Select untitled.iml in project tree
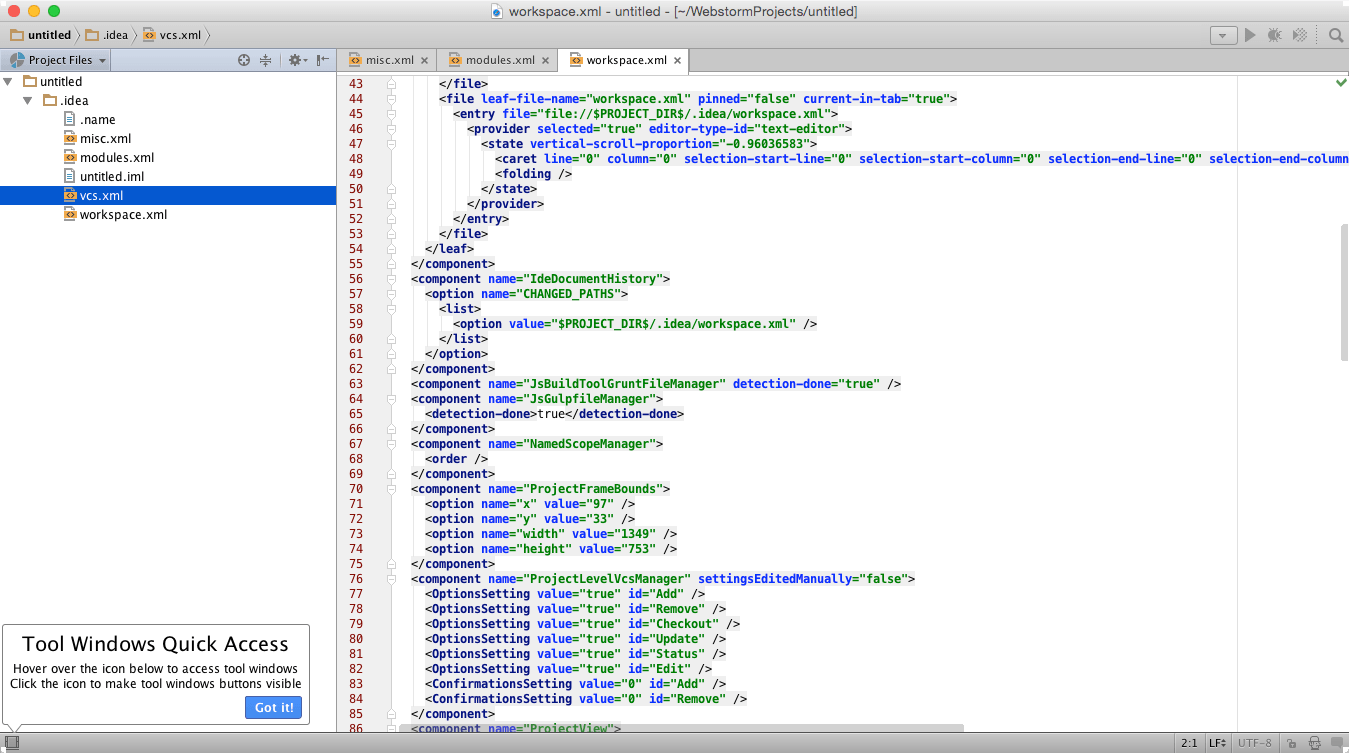Screen dimensions: 1349x753 pyautogui.click(x=112, y=177)
